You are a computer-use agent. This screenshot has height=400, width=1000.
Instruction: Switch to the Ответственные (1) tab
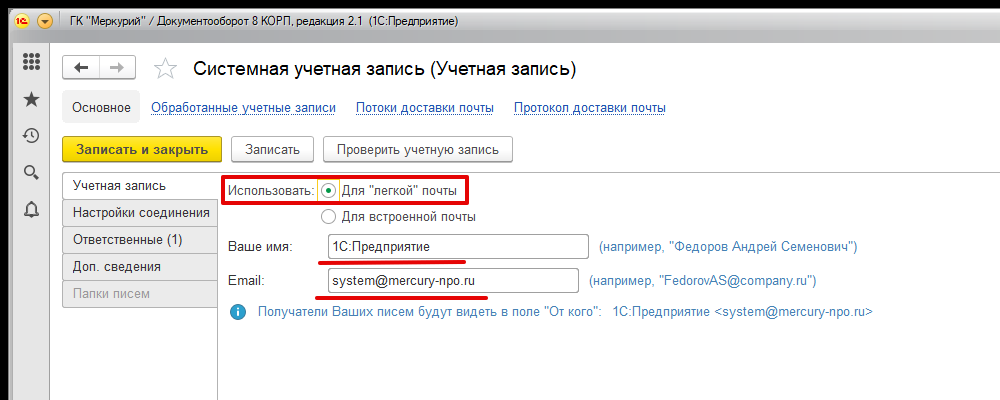click(138, 239)
